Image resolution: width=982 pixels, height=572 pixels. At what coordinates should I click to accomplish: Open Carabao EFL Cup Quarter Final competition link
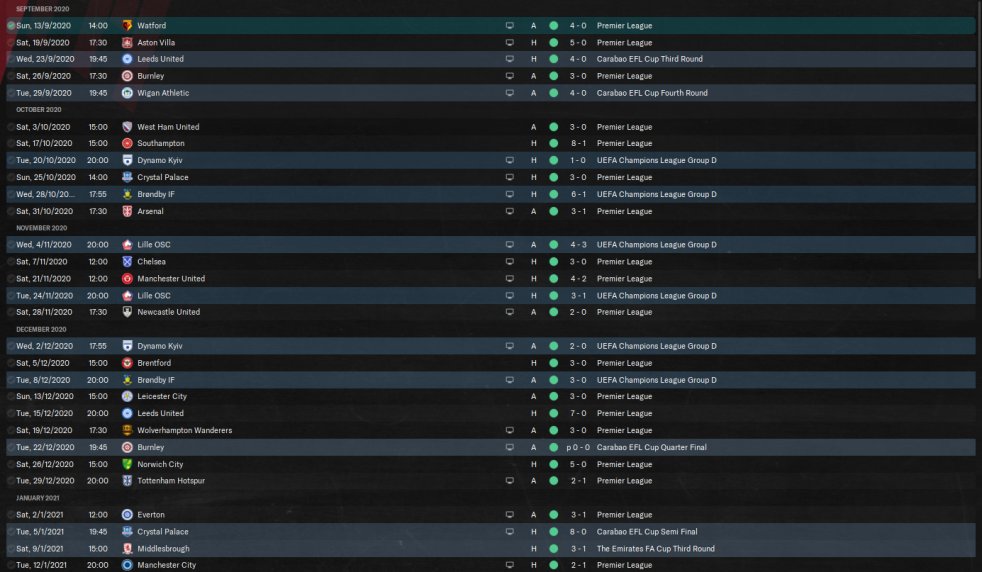pyautogui.click(x=651, y=448)
